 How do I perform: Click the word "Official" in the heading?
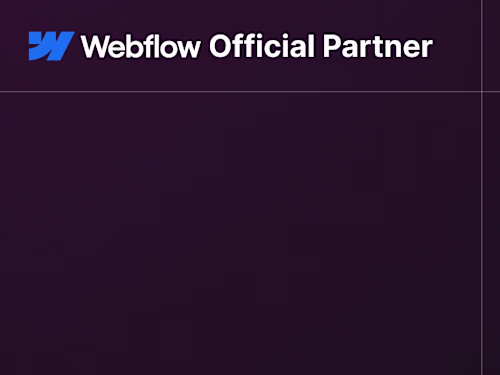click(x=262, y=46)
